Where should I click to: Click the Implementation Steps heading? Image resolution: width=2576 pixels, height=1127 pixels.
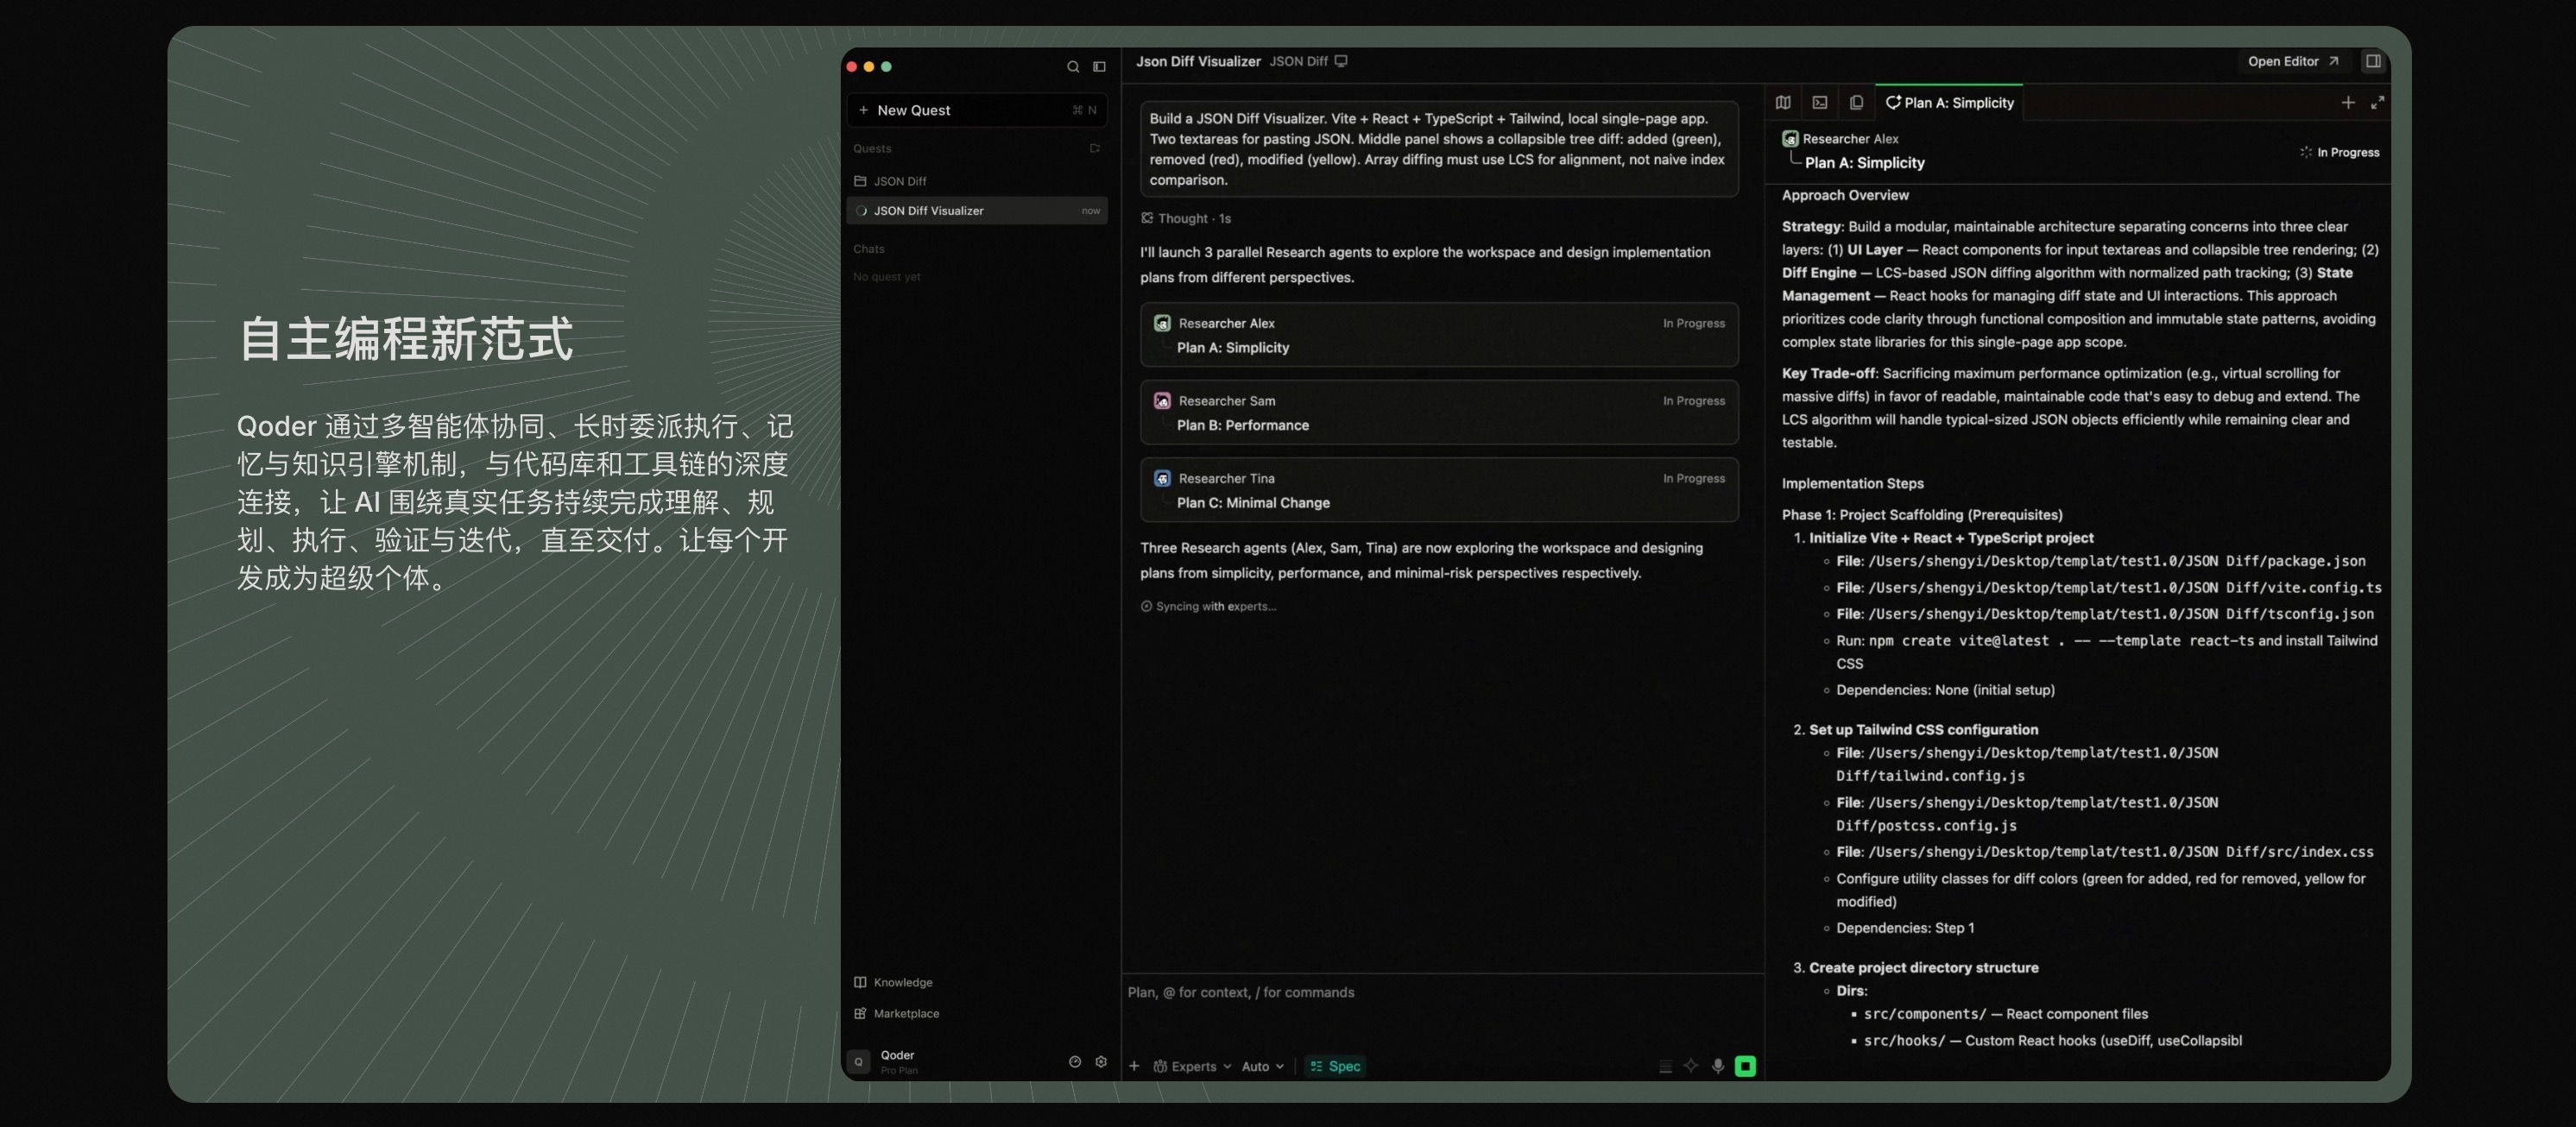[x=1853, y=483]
